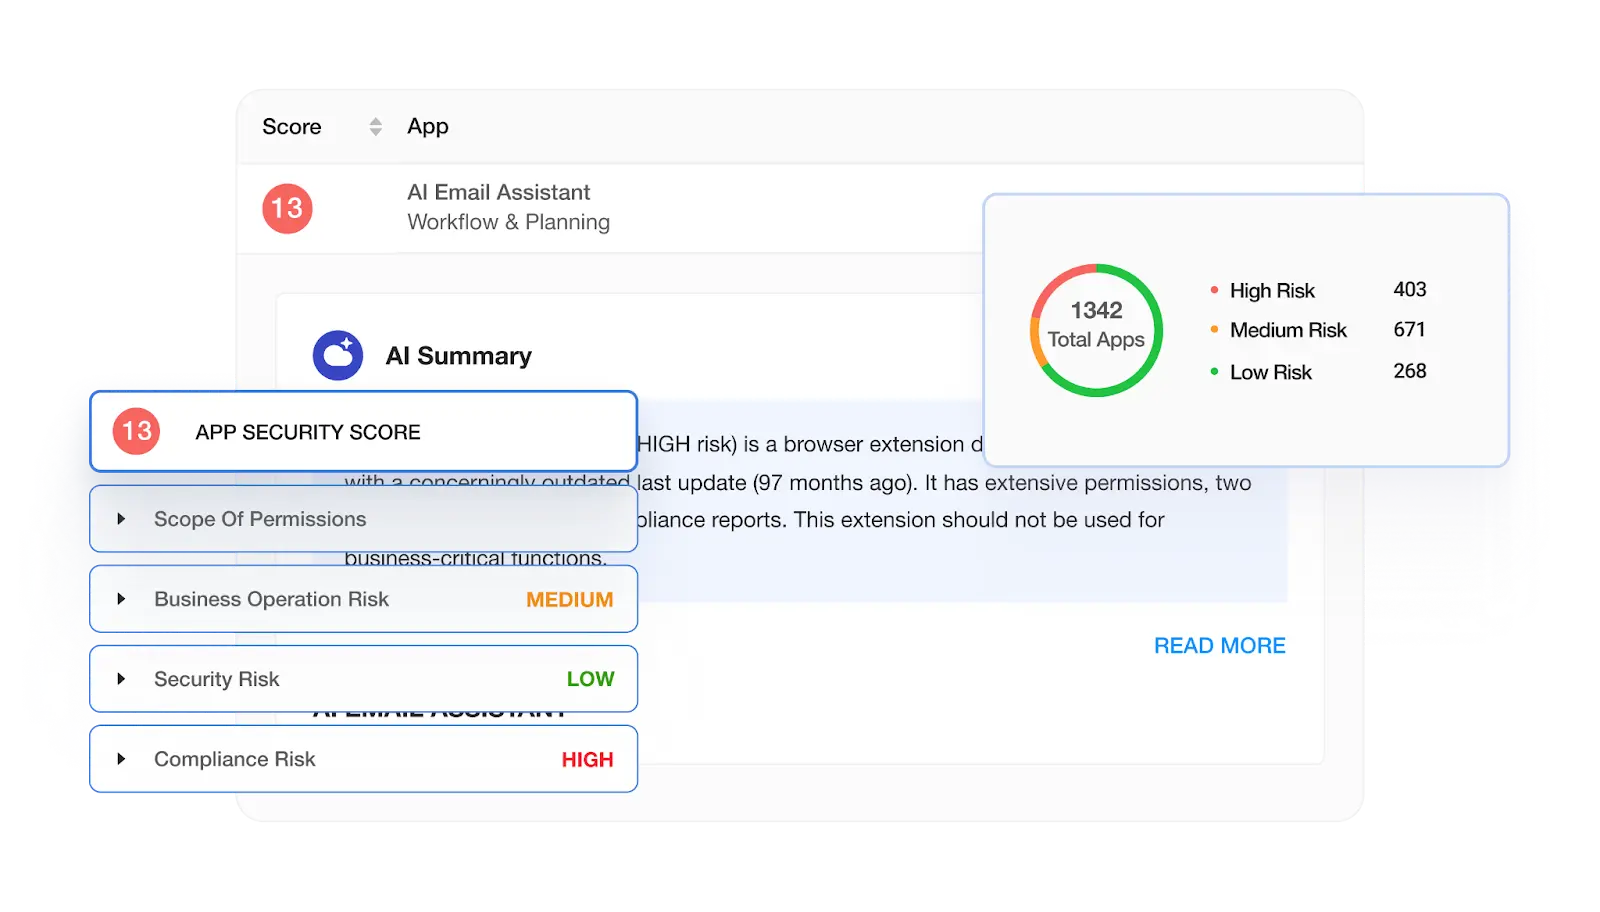The width and height of the screenshot is (1600, 912).
Task: Click the MEDIUM label on Business Operation Risk
Action: (x=569, y=599)
